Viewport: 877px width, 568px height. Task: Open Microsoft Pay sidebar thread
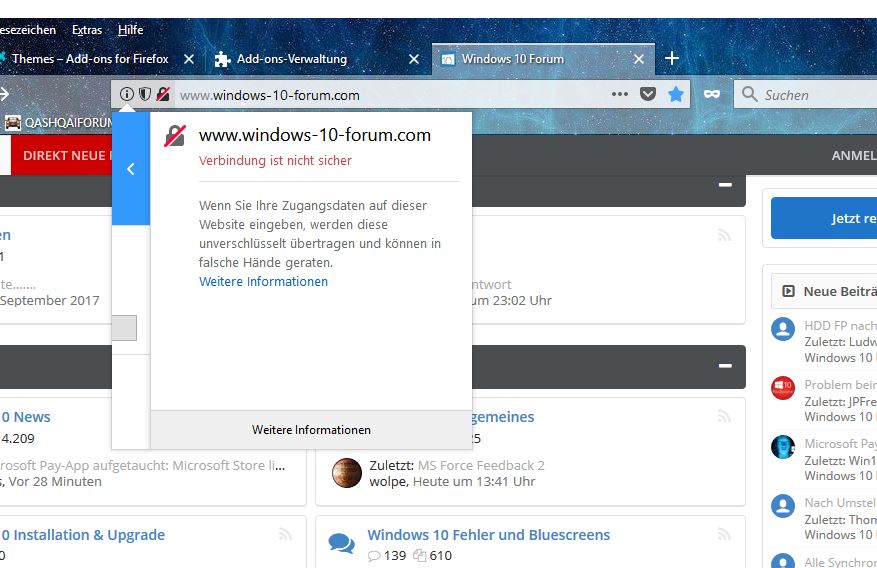[x=841, y=443]
